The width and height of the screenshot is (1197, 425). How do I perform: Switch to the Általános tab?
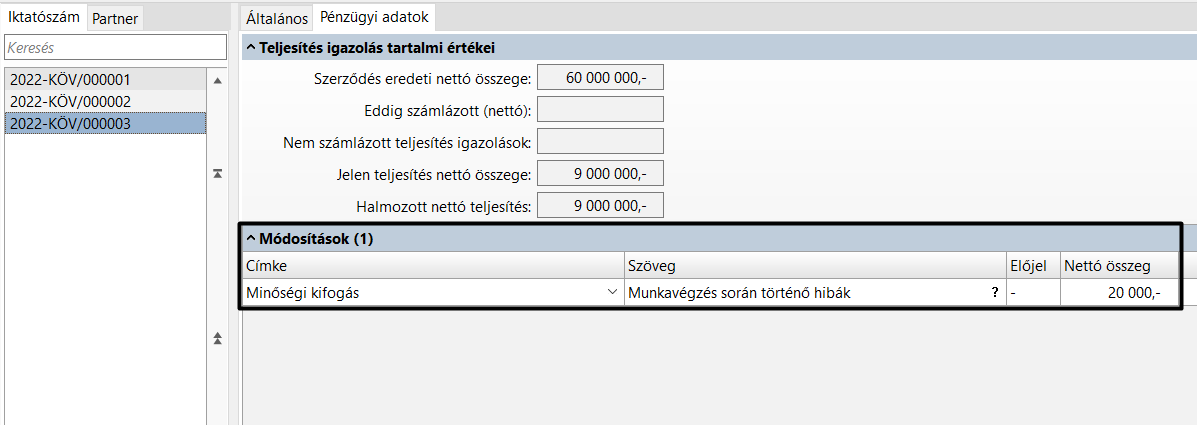tap(277, 18)
